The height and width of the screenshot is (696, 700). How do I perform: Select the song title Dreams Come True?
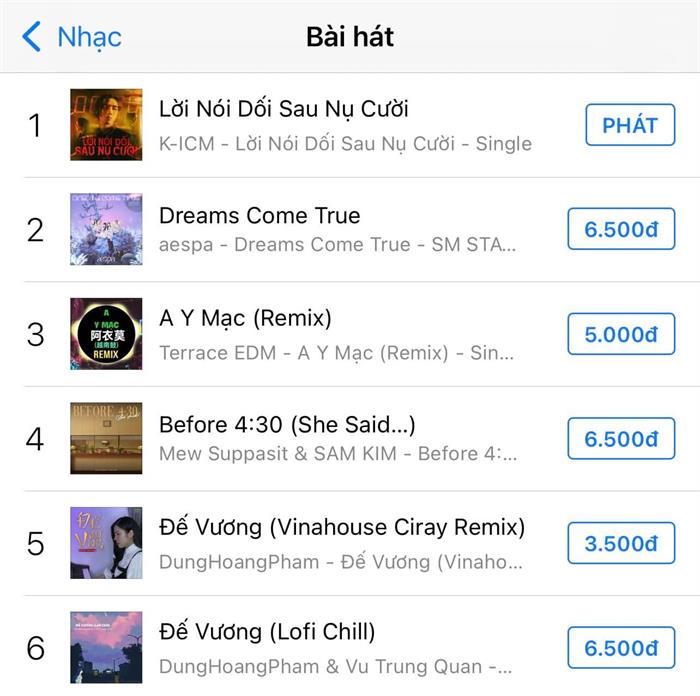point(260,215)
